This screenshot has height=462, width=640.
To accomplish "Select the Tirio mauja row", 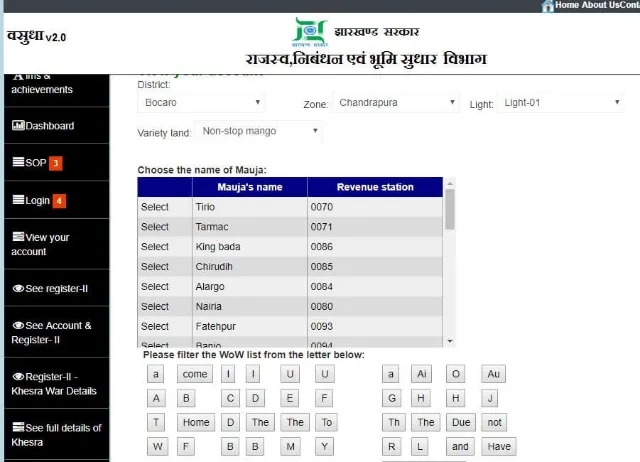I will [155, 207].
